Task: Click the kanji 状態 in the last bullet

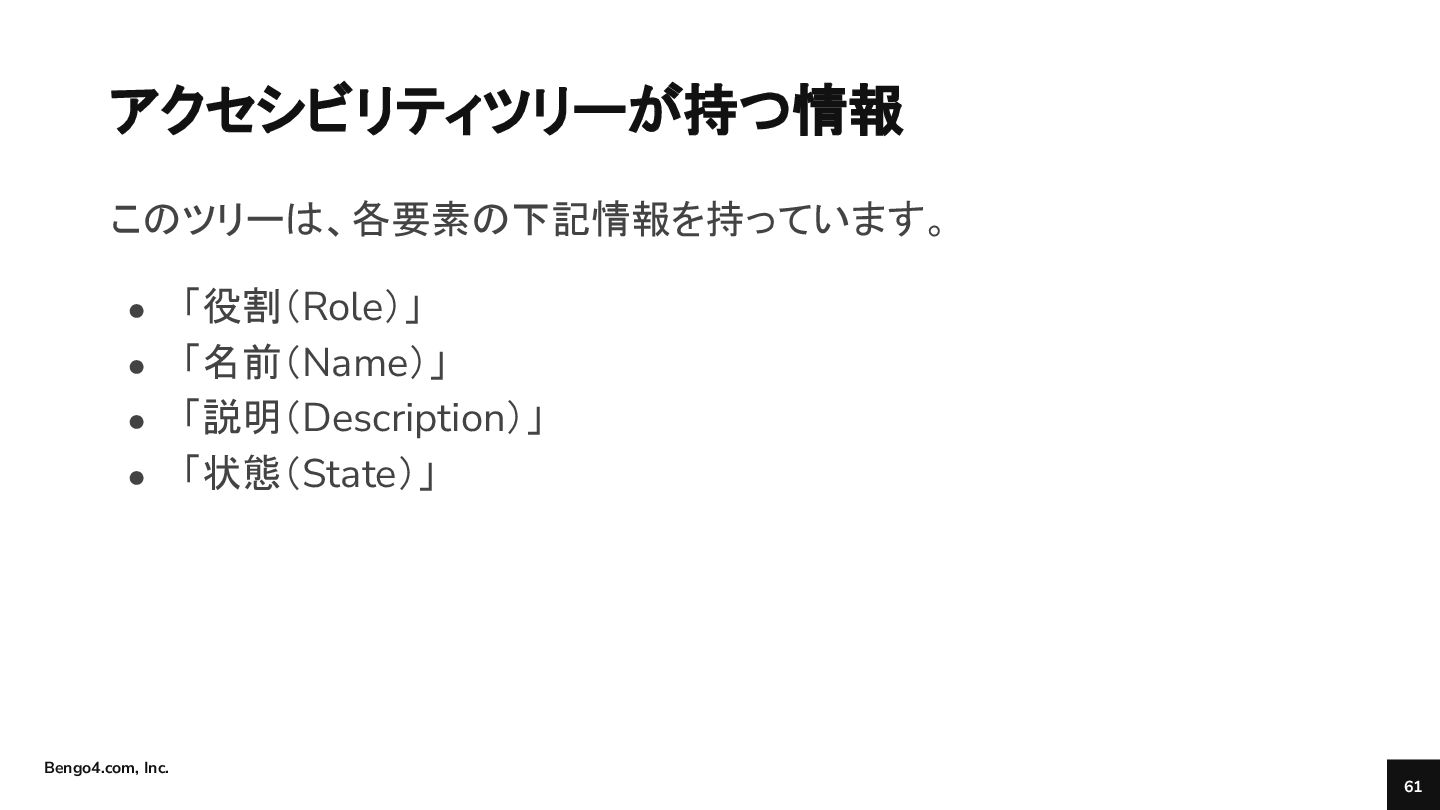Action: [x=242, y=474]
